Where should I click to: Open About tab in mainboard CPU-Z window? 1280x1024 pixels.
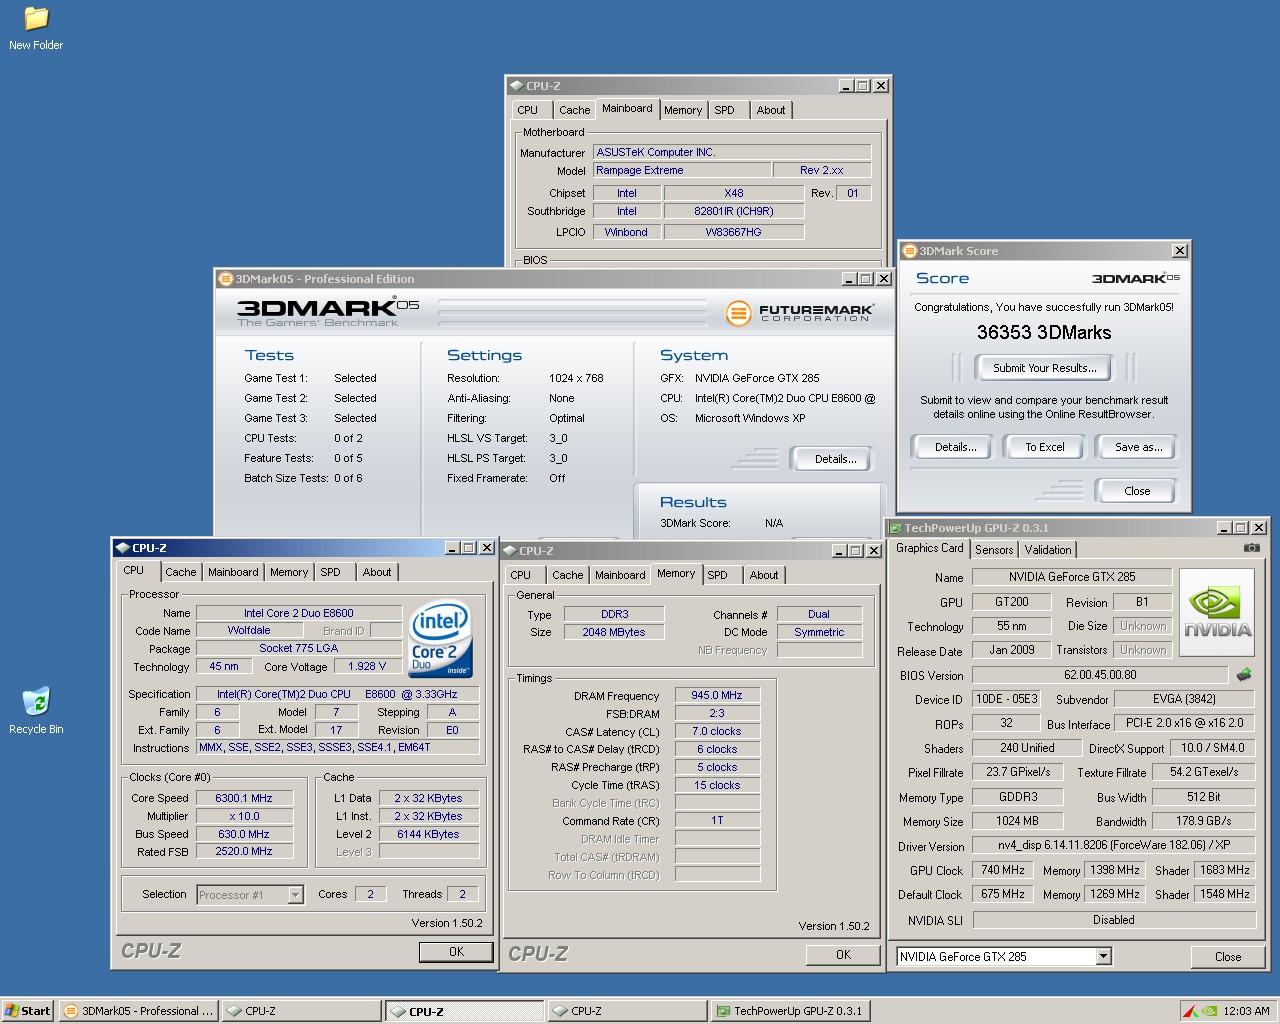tap(770, 110)
